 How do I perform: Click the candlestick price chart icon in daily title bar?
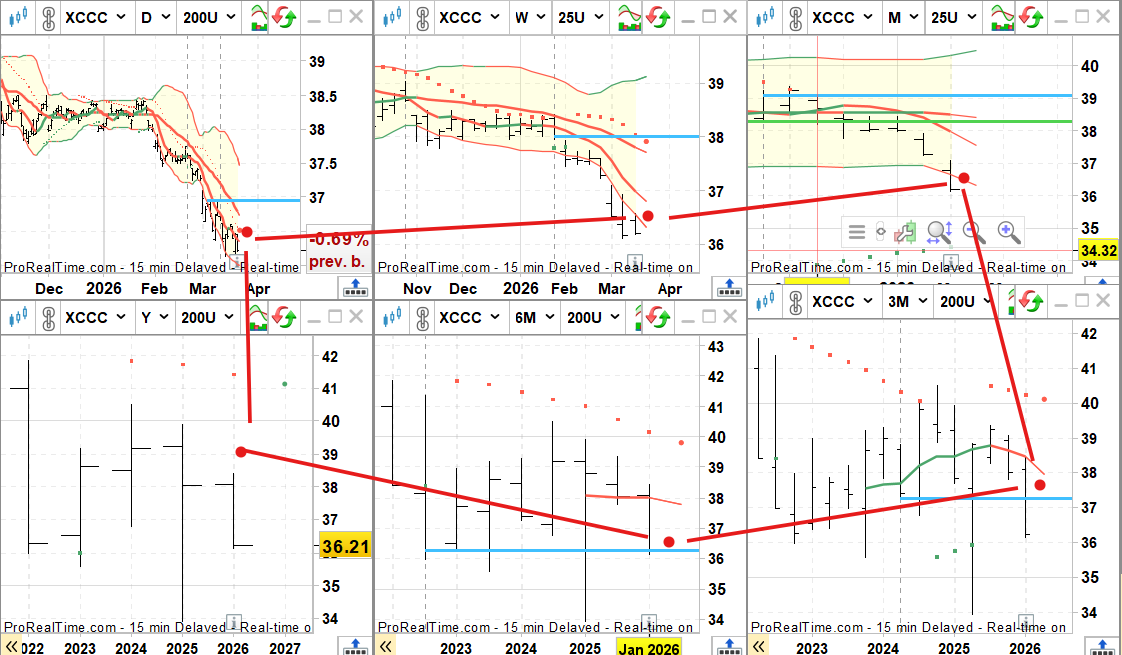click(19, 17)
